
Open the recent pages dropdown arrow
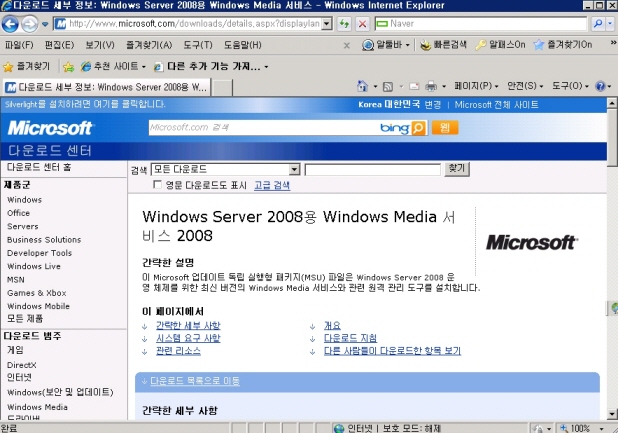45,24
